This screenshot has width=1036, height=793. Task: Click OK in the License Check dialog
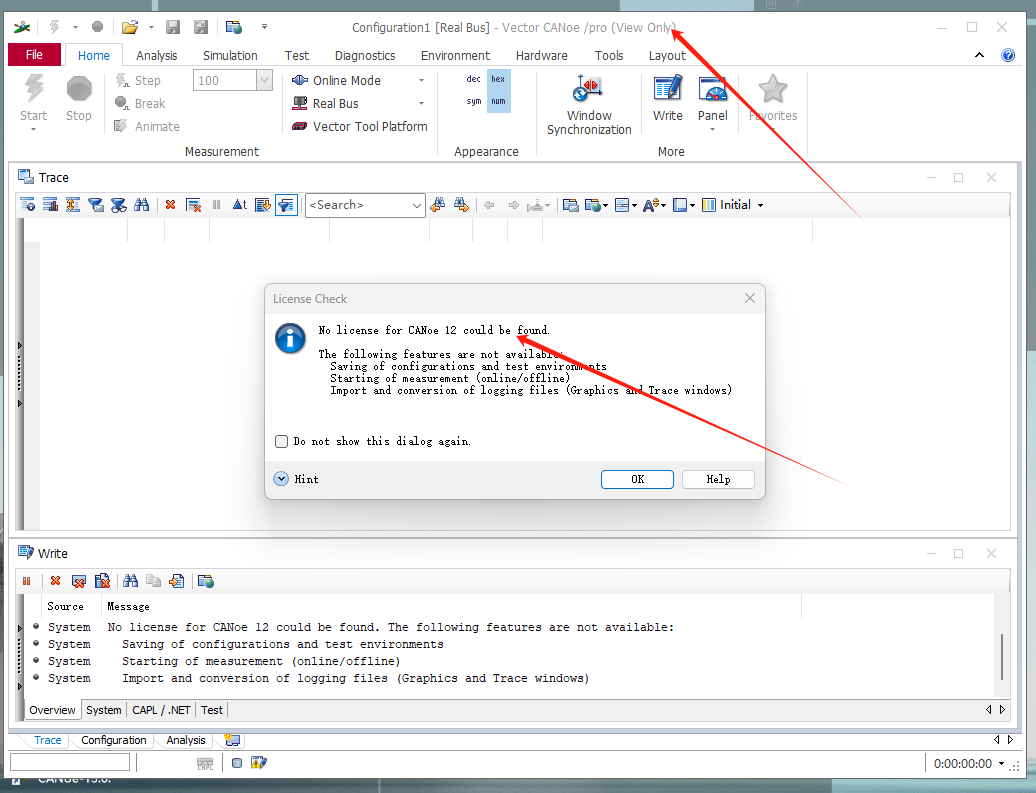coord(637,479)
